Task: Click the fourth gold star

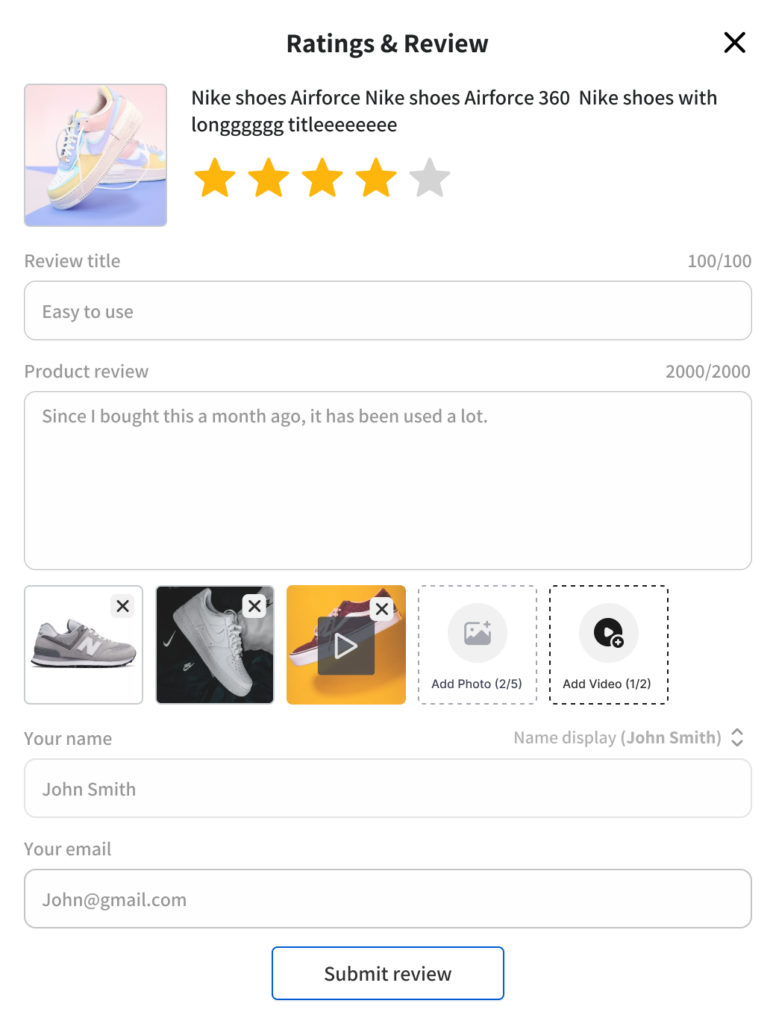Action: click(x=376, y=178)
